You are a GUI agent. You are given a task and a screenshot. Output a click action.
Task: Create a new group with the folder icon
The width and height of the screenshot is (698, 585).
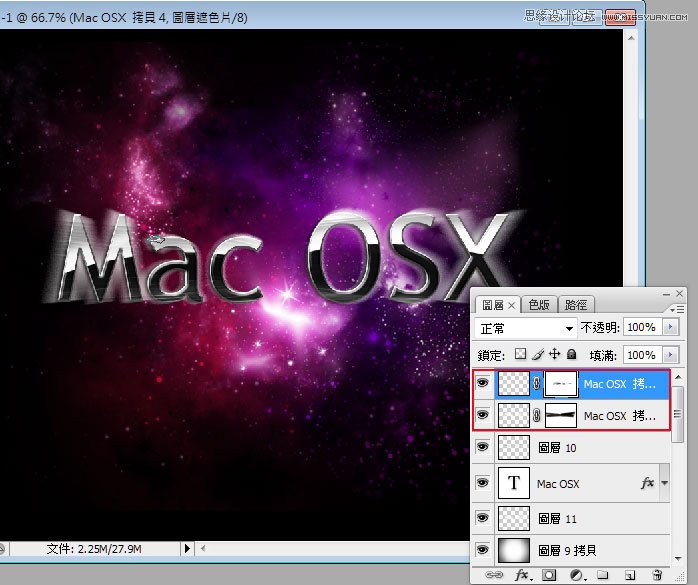tap(603, 574)
